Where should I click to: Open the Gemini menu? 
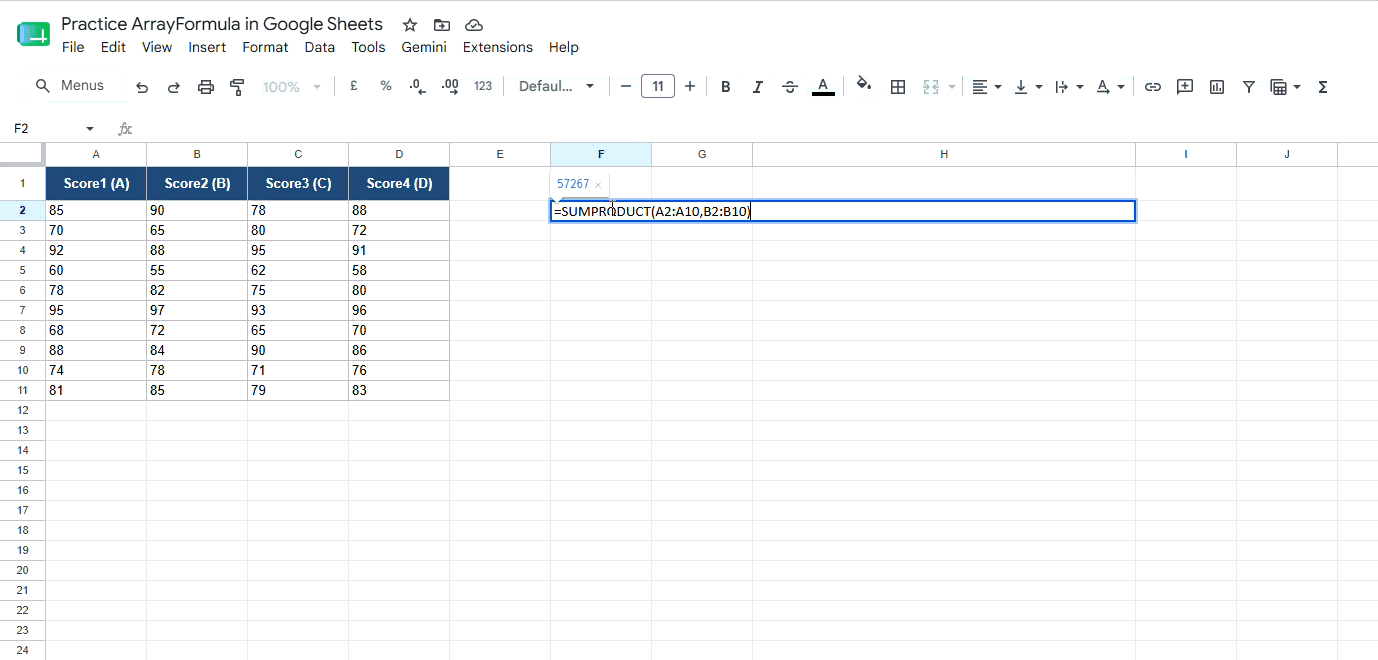(424, 47)
